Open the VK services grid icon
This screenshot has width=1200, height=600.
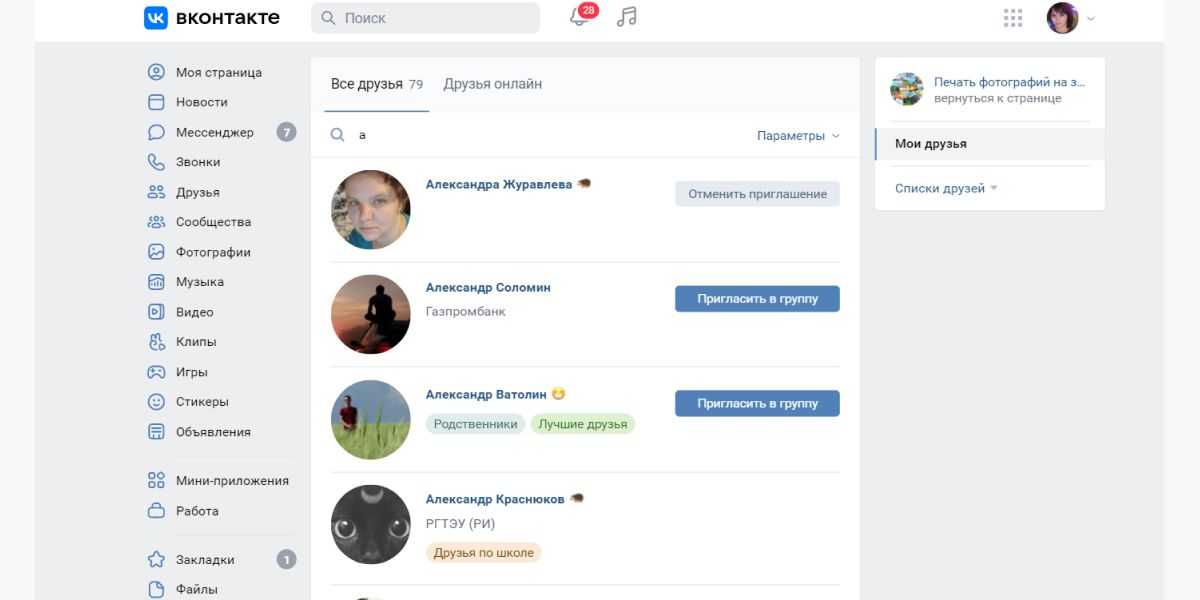[1013, 18]
